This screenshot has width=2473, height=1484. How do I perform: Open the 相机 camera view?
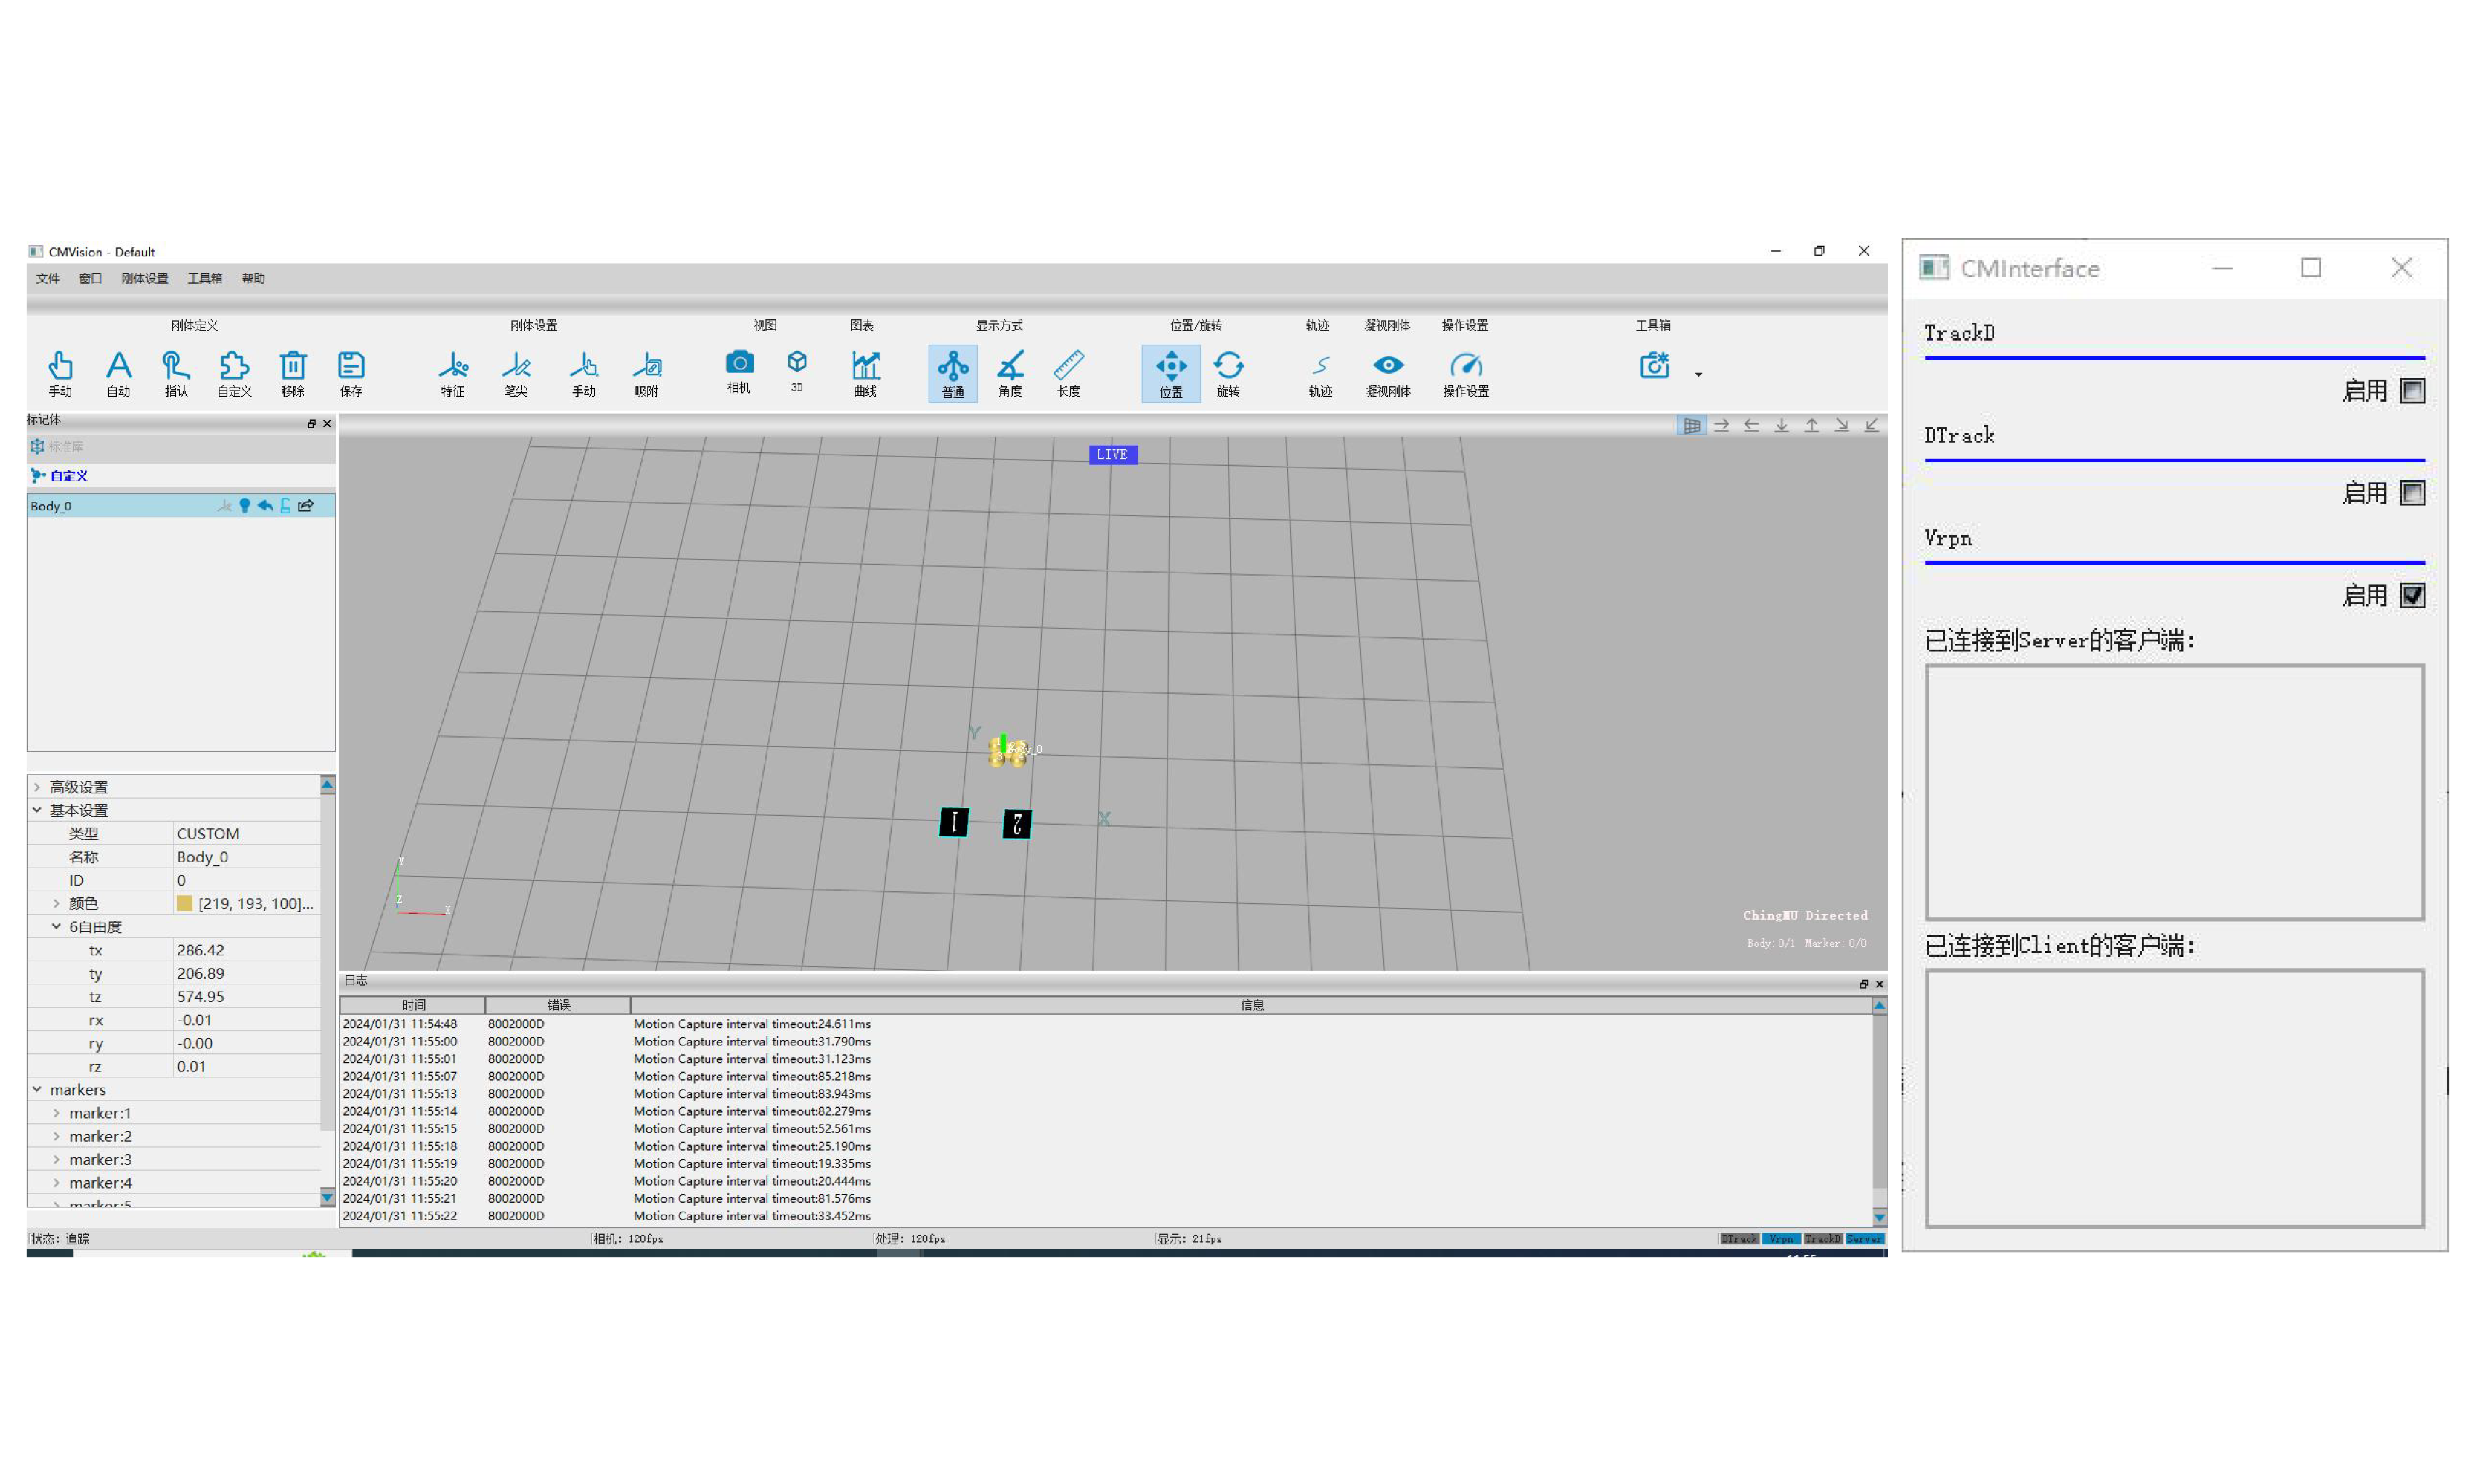(x=739, y=363)
